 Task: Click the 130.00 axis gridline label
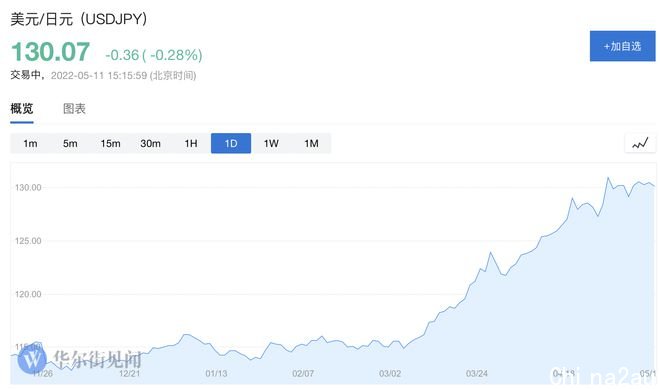click(x=28, y=187)
